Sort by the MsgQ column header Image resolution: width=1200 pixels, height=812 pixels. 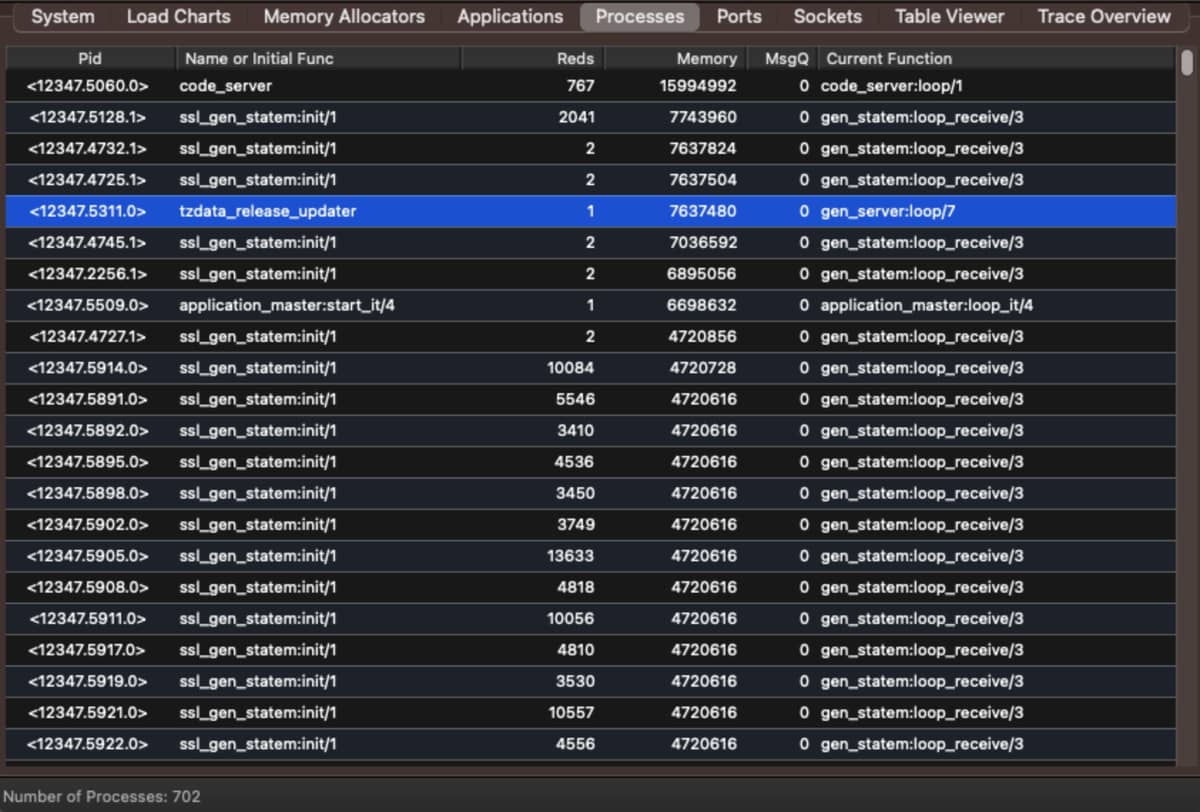[783, 58]
